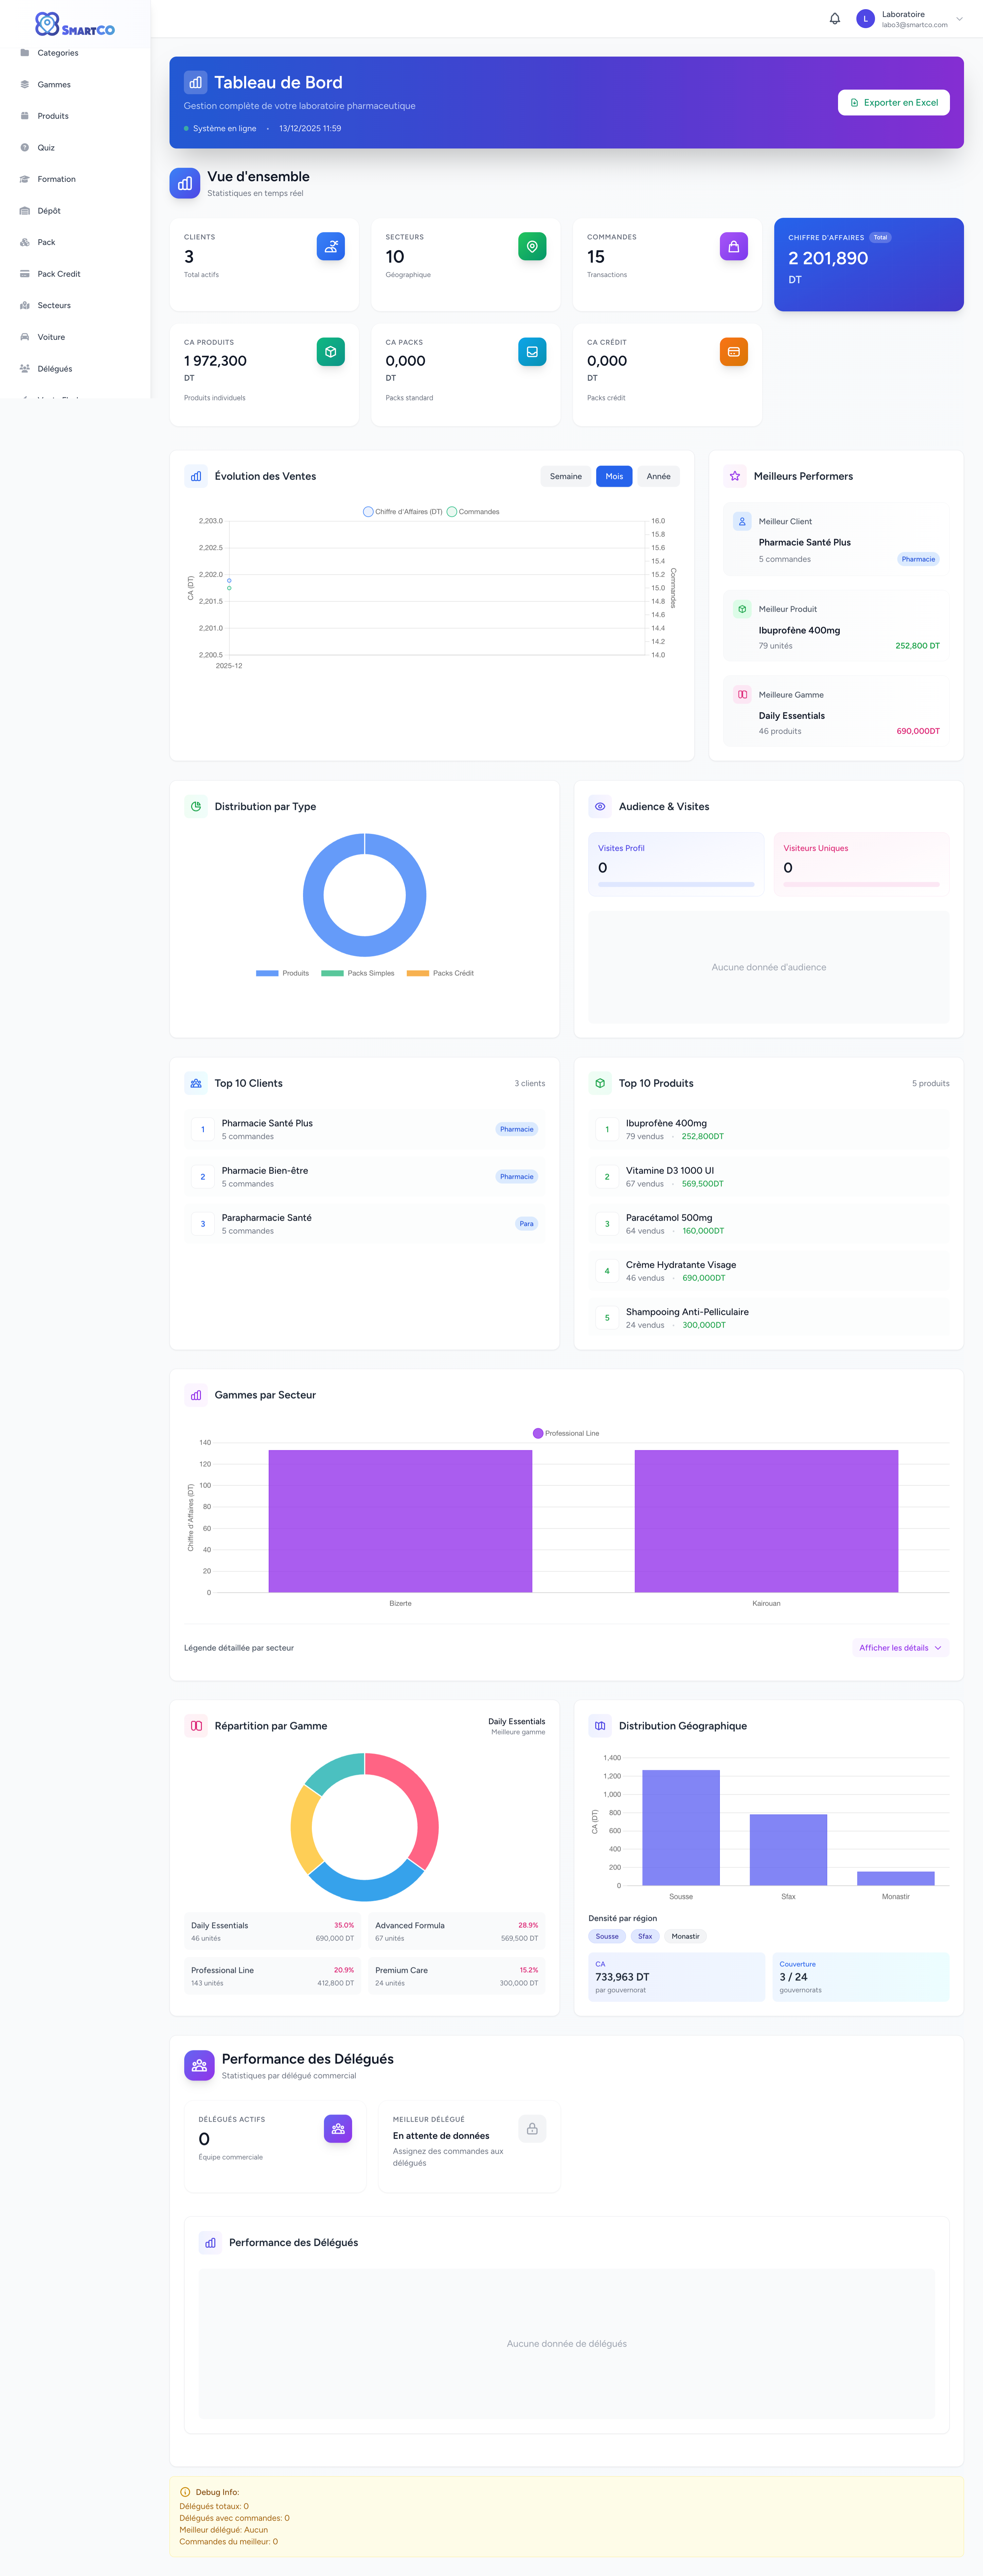Screen dimensions: 983x2576
Task: Click the Laboratoire user avatar
Action: (866, 19)
